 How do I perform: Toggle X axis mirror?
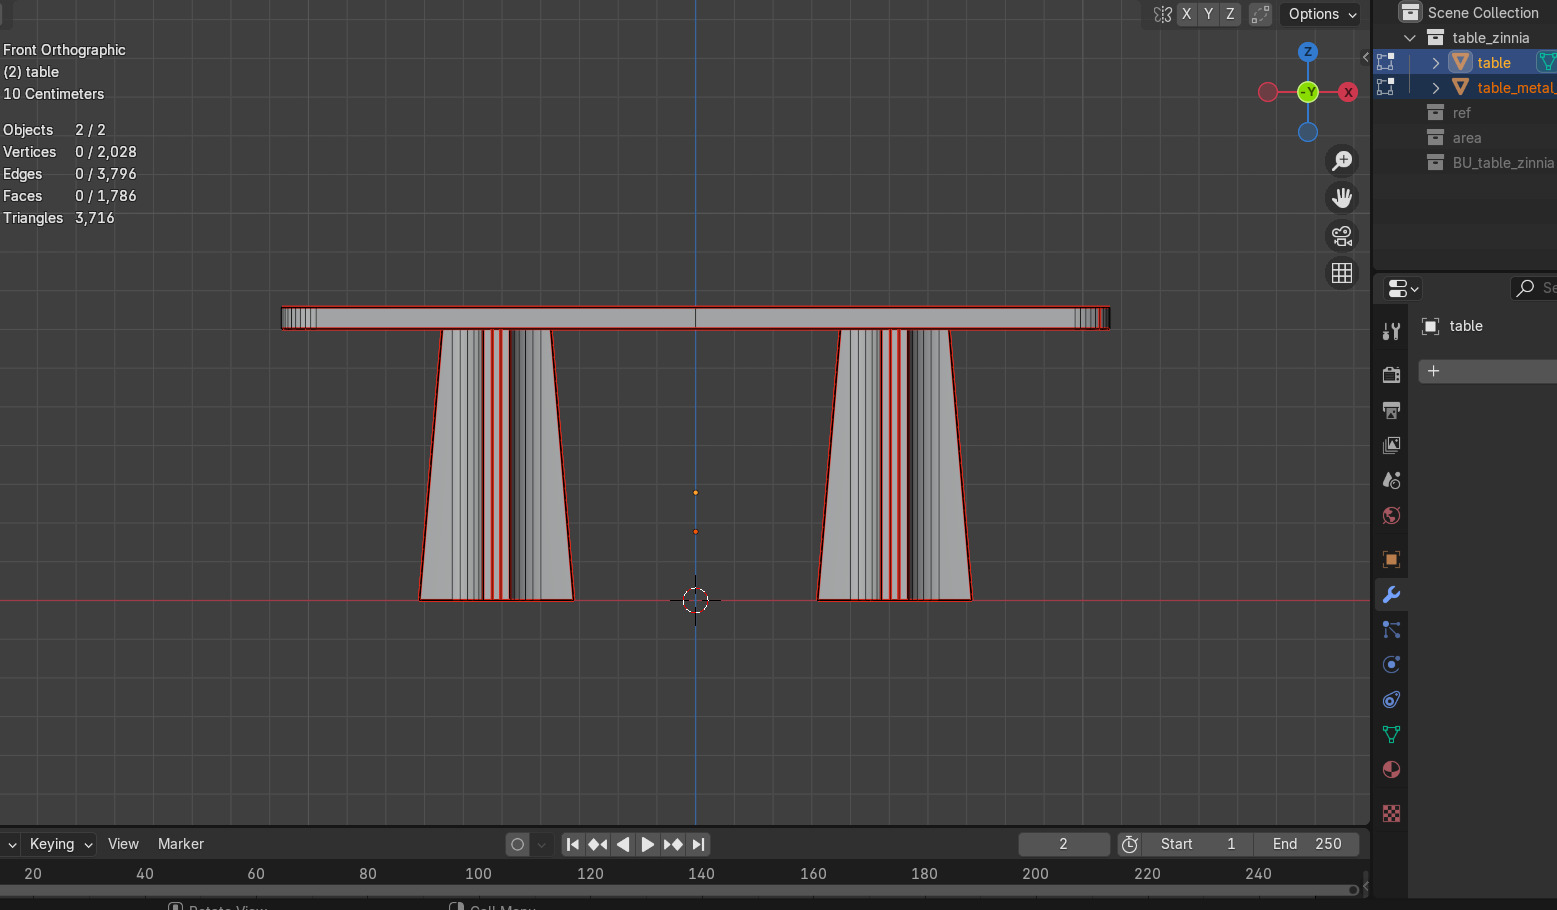[x=1186, y=14]
